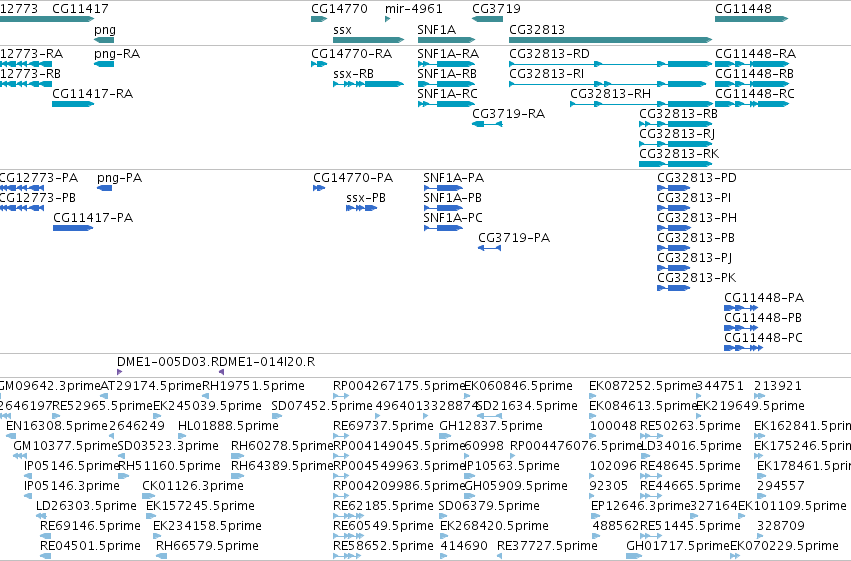Click the CG12773-PB protein label

pyautogui.click(x=37, y=198)
